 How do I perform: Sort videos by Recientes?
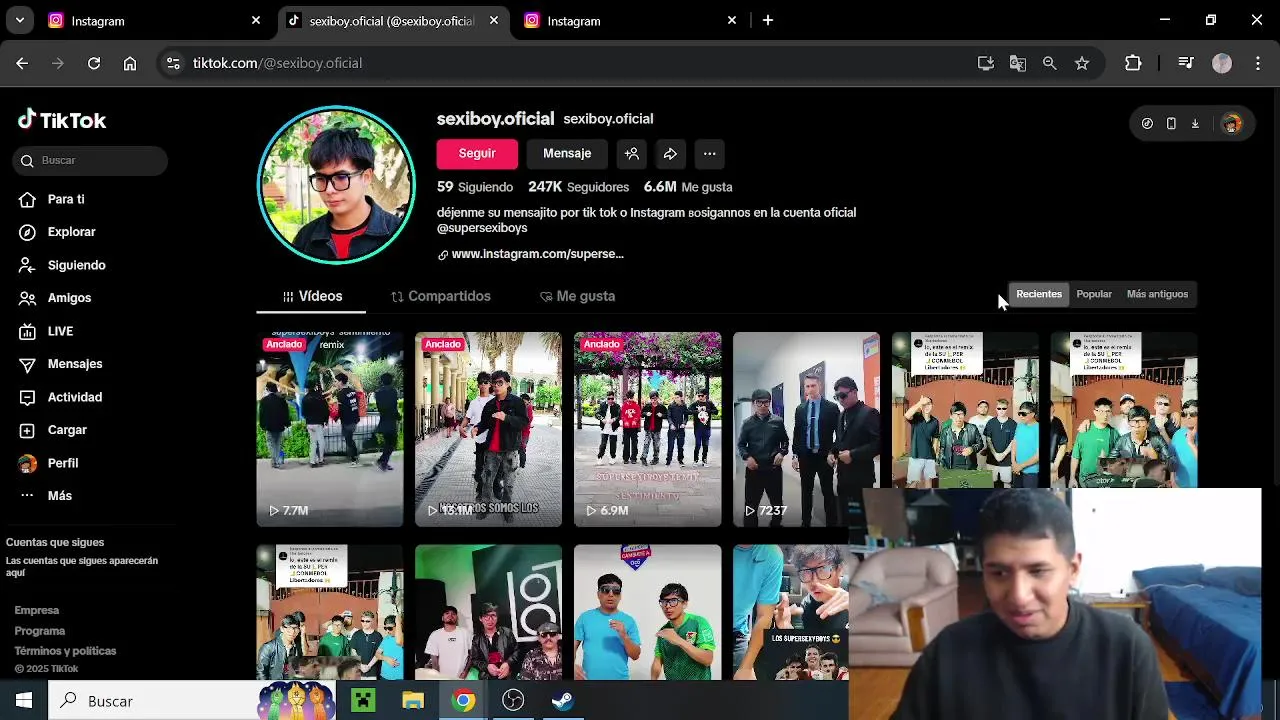[x=1039, y=294]
